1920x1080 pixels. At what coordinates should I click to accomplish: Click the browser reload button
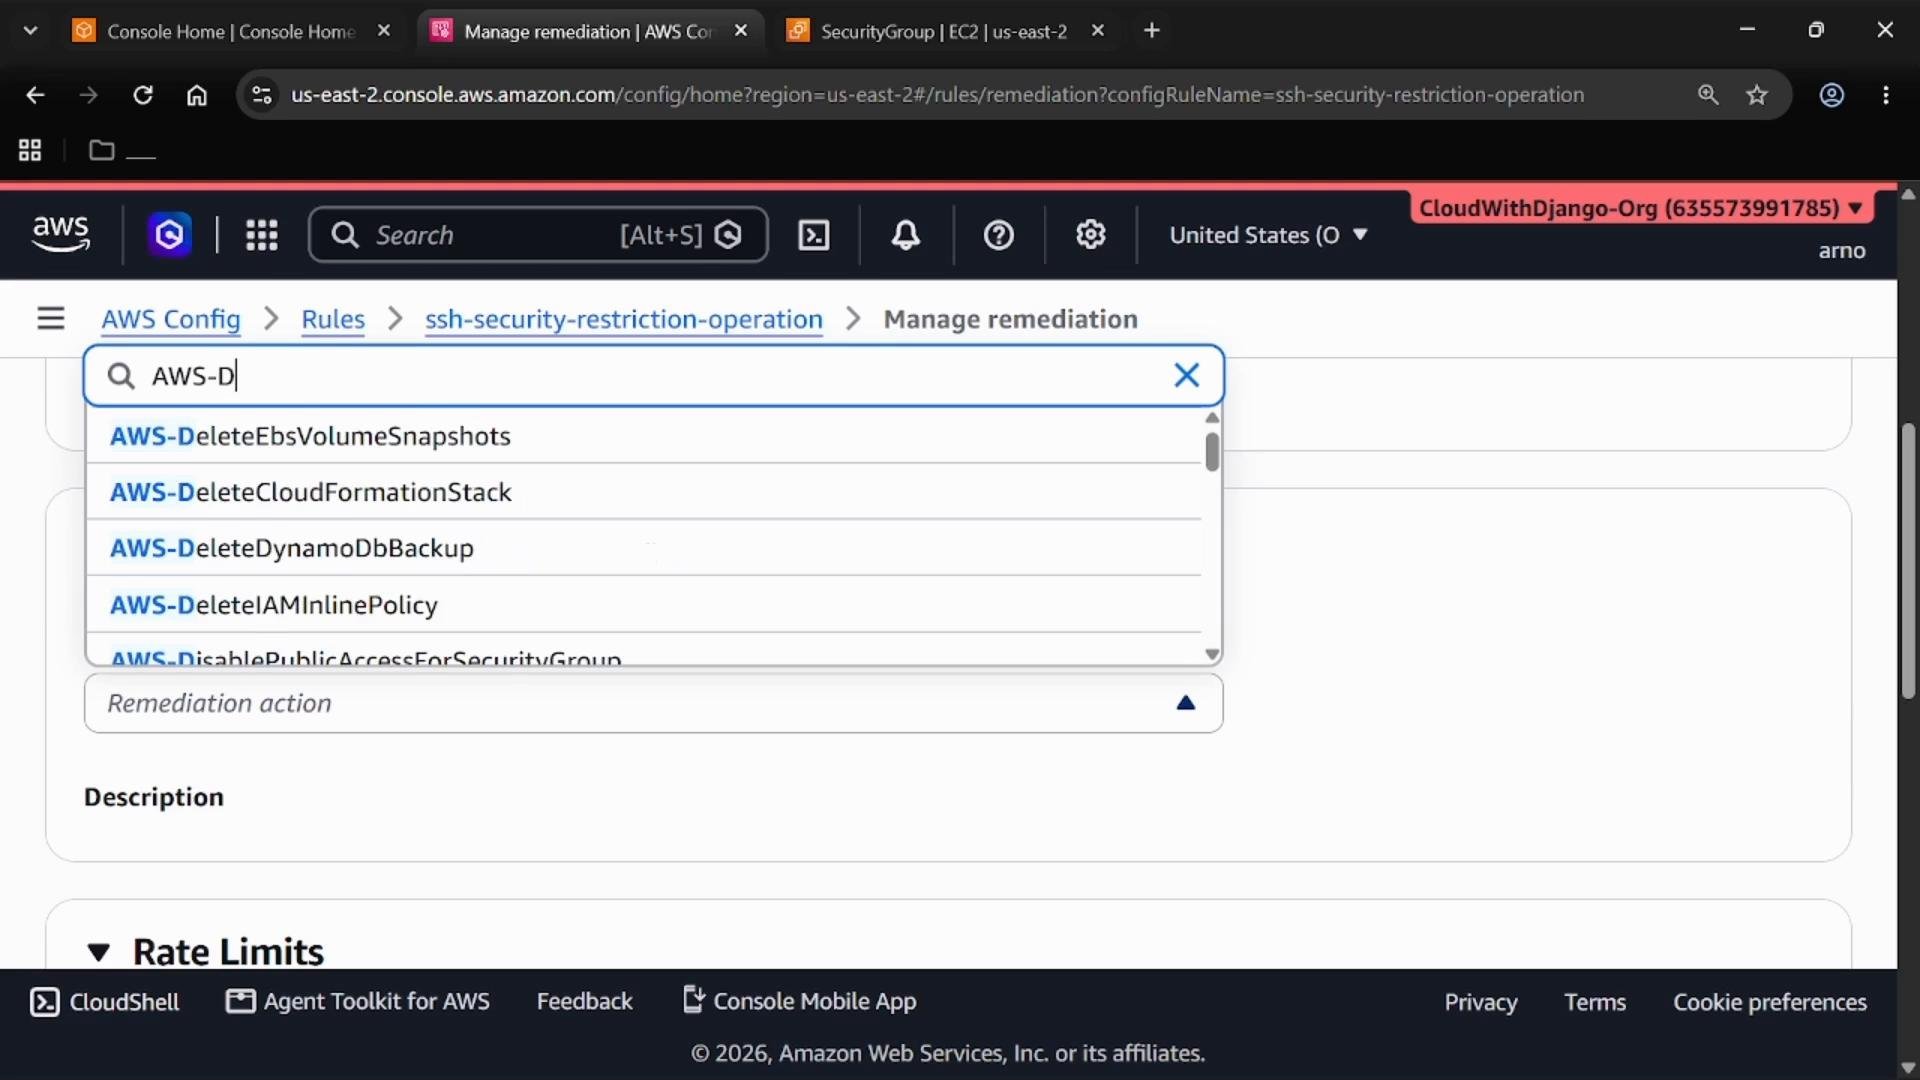pos(143,95)
